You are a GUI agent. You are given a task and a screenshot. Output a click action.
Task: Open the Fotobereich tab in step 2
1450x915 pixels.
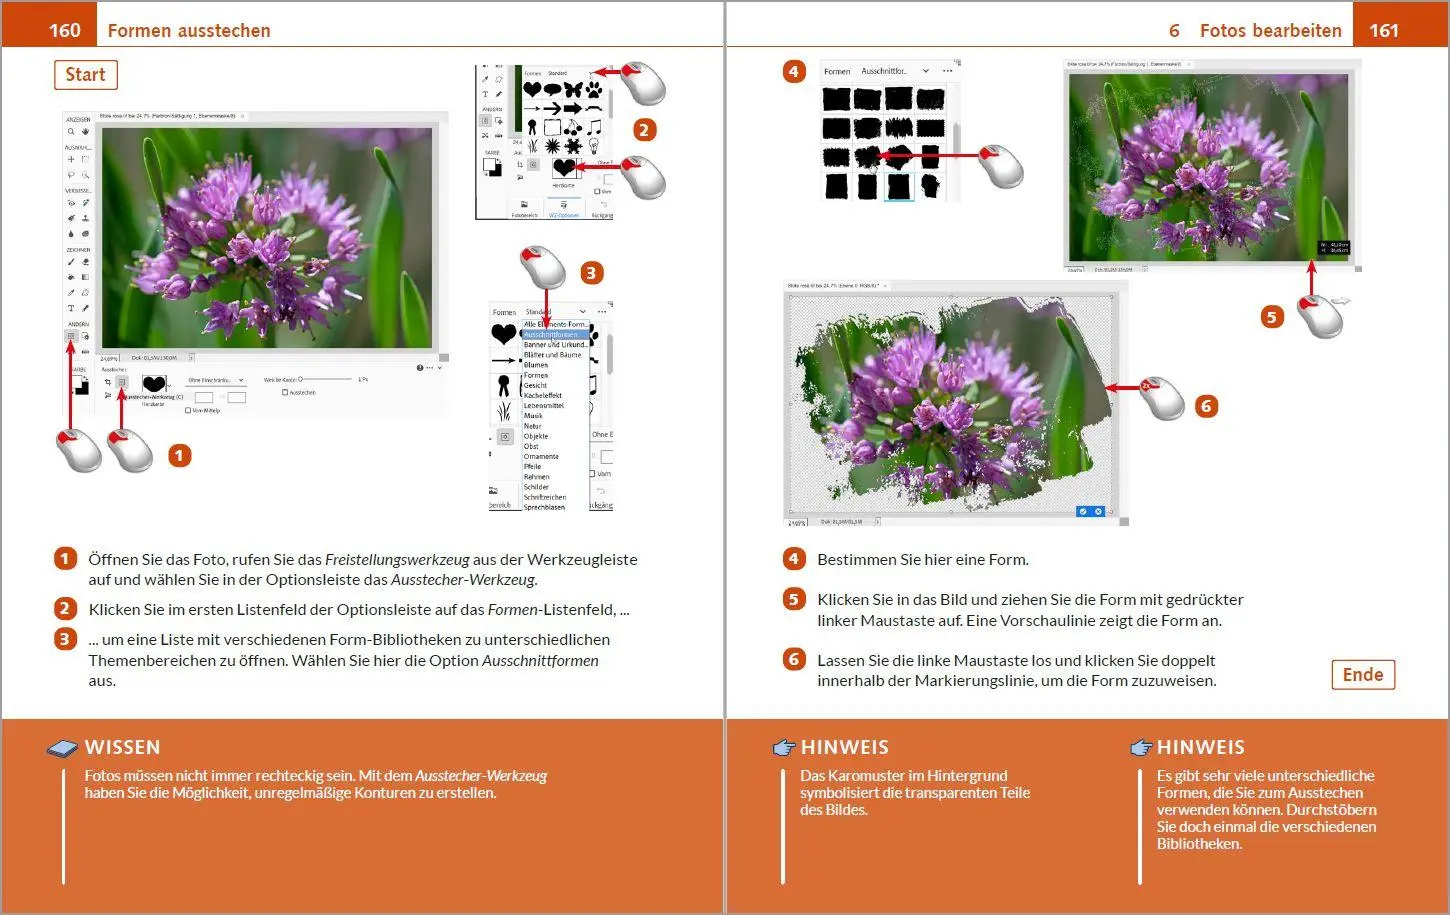tap(524, 208)
